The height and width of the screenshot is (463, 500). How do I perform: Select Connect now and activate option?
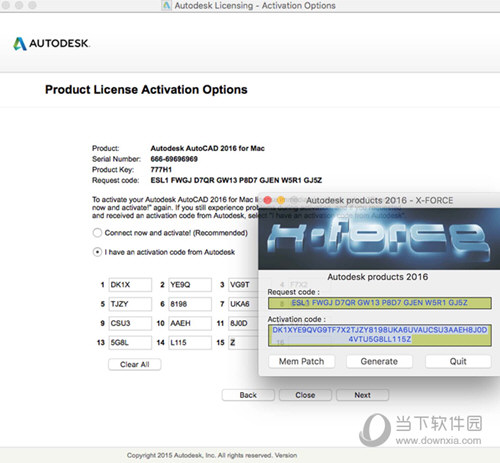point(97,233)
